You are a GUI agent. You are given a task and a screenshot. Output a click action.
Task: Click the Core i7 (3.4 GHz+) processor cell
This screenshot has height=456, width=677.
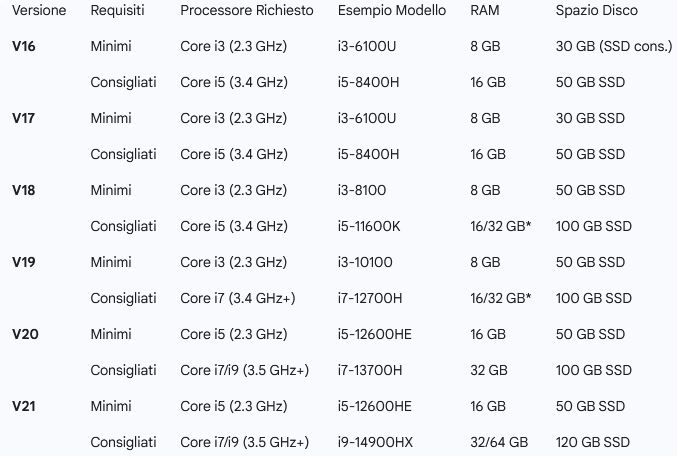[x=237, y=298]
